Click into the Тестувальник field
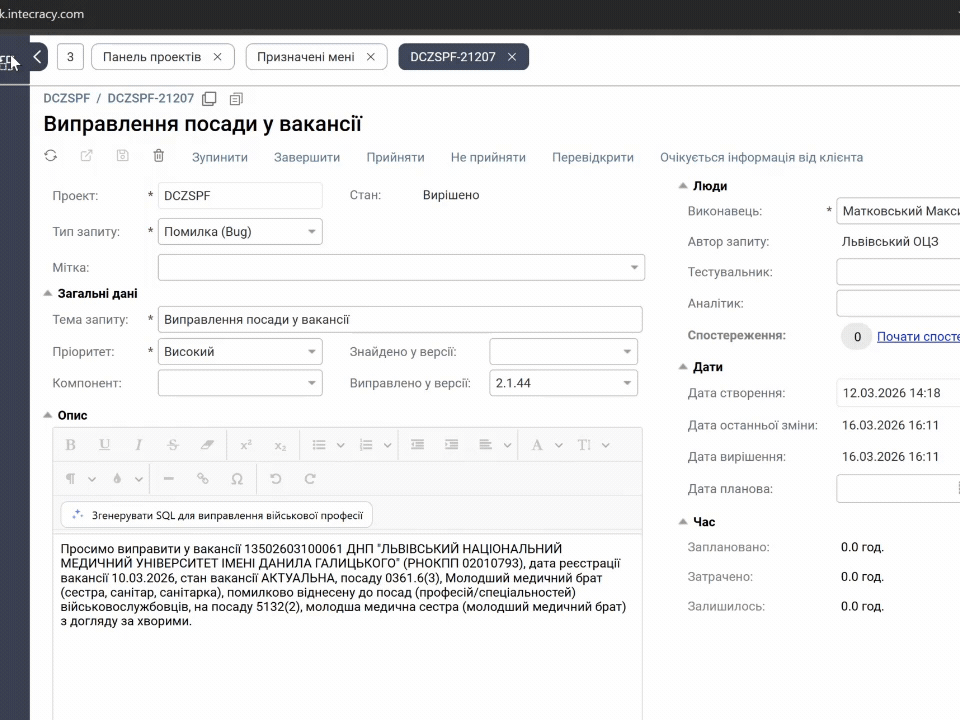The image size is (960, 720). click(898, 272)
